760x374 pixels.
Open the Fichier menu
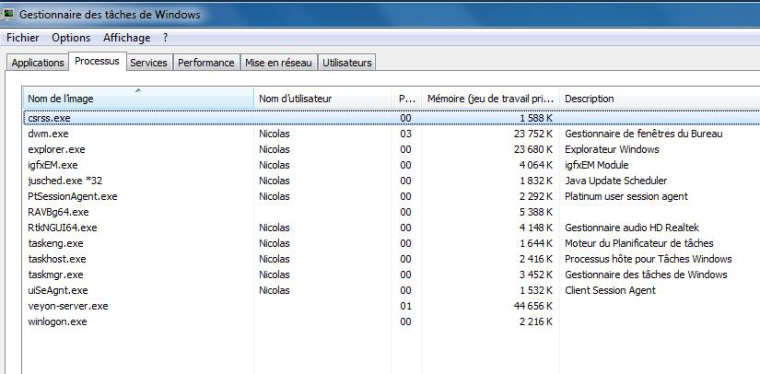[x=23, y=38]
